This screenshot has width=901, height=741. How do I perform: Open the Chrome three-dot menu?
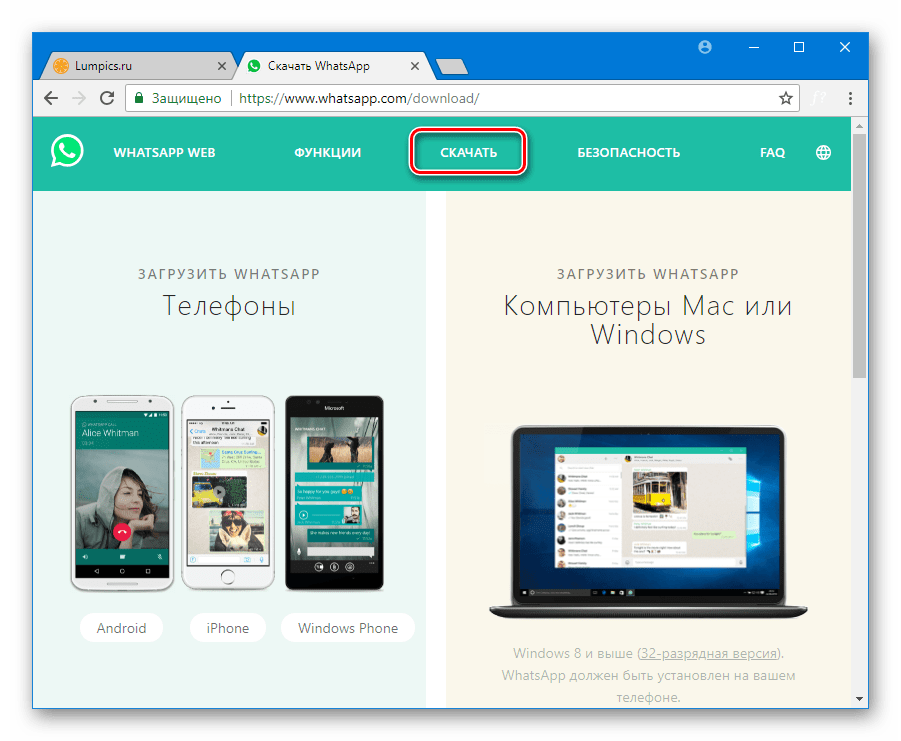pyautogui.click(x=851, y=99)
